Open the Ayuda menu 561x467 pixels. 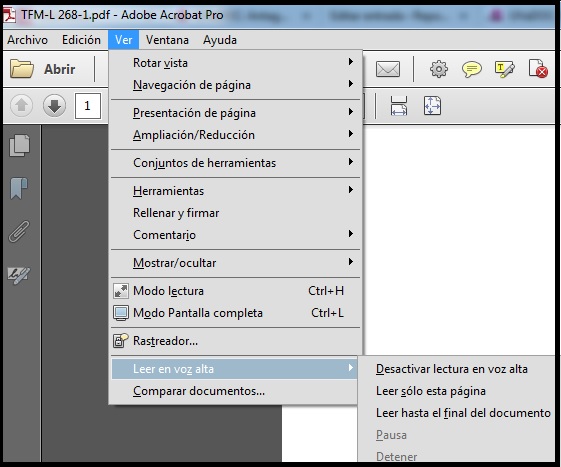[x=220, y=40]
